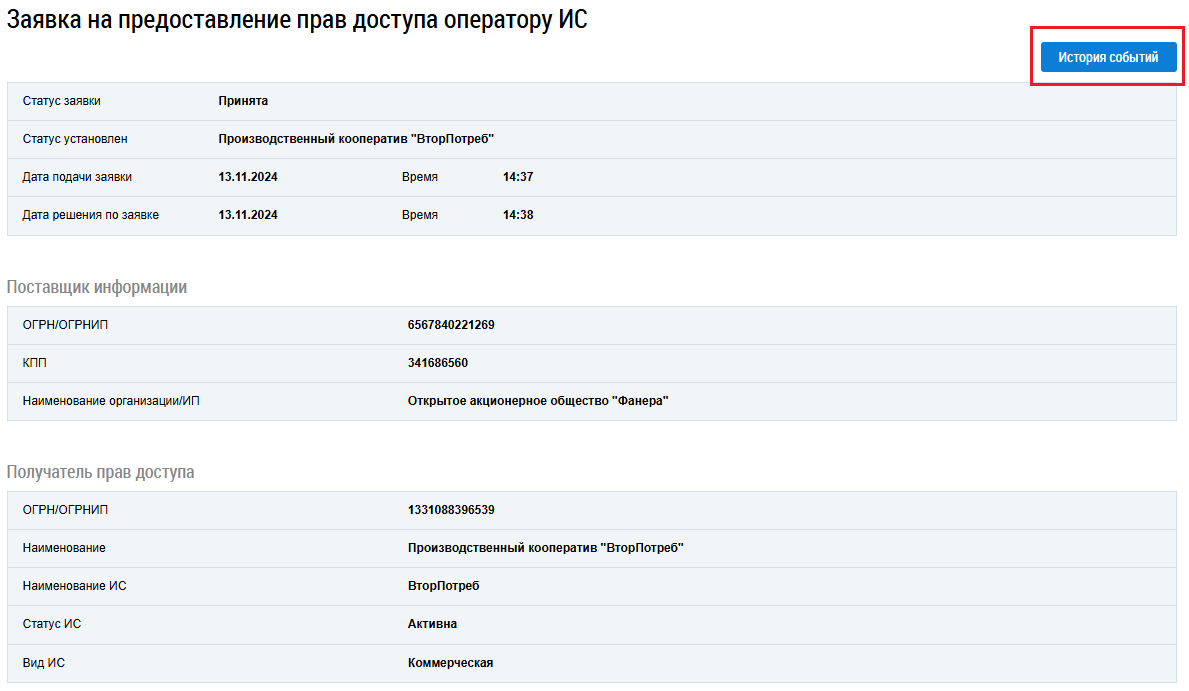The image size is (1189, 691).
Task: Click the recipient Наименование value
Action: [546, 548]
